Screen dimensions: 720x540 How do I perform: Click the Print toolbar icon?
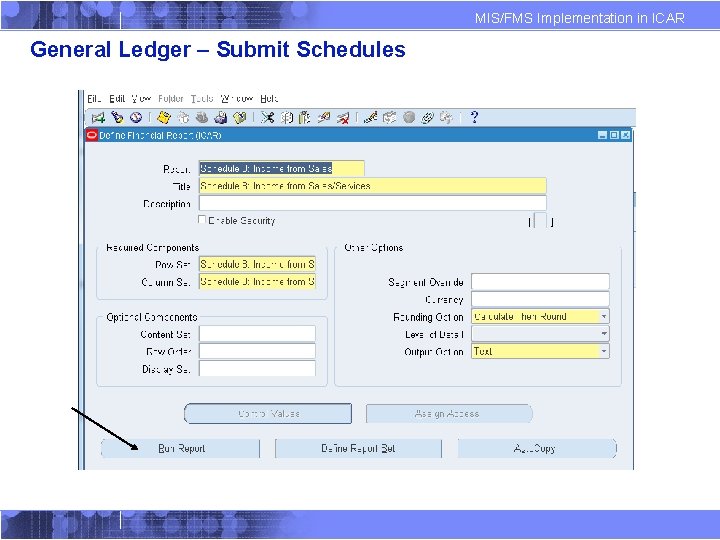point(220,118)
